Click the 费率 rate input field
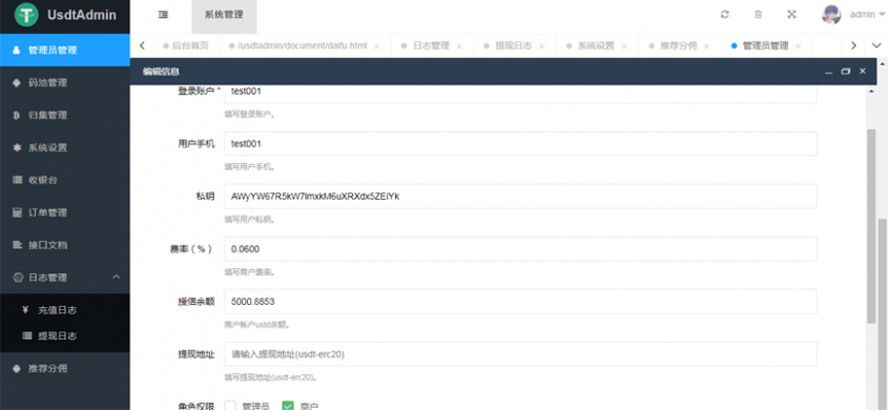This screenshot has width=888, height=410. (x=520, y=249)
